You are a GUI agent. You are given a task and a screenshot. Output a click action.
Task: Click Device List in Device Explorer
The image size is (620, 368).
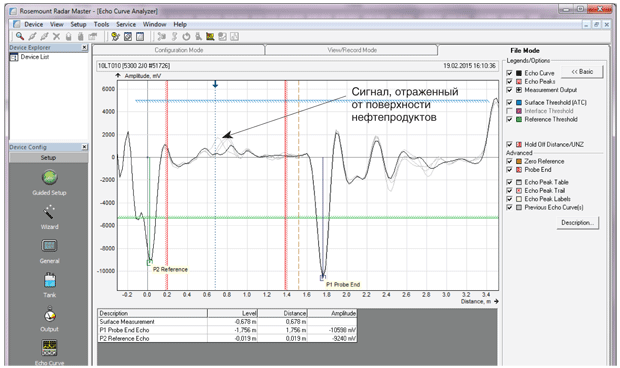(35, 57)
